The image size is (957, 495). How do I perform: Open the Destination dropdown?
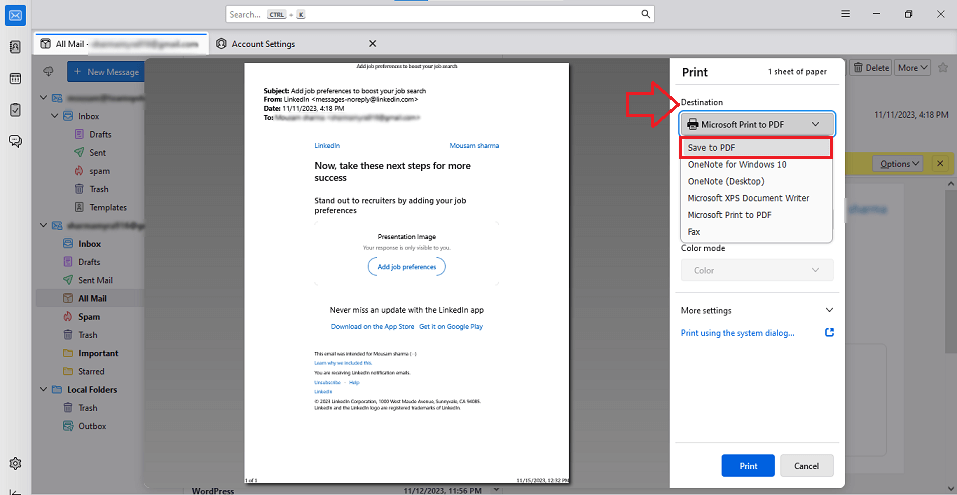[757, 125]
